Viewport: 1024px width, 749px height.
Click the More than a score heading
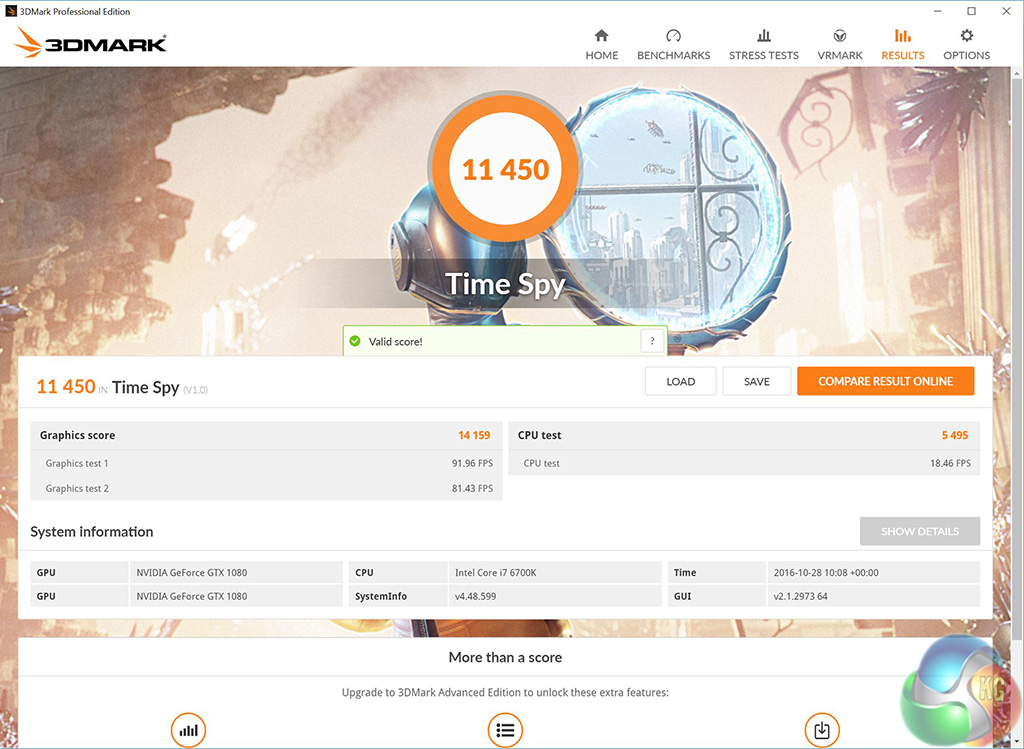pyautogui.click(x=505, y=657)
